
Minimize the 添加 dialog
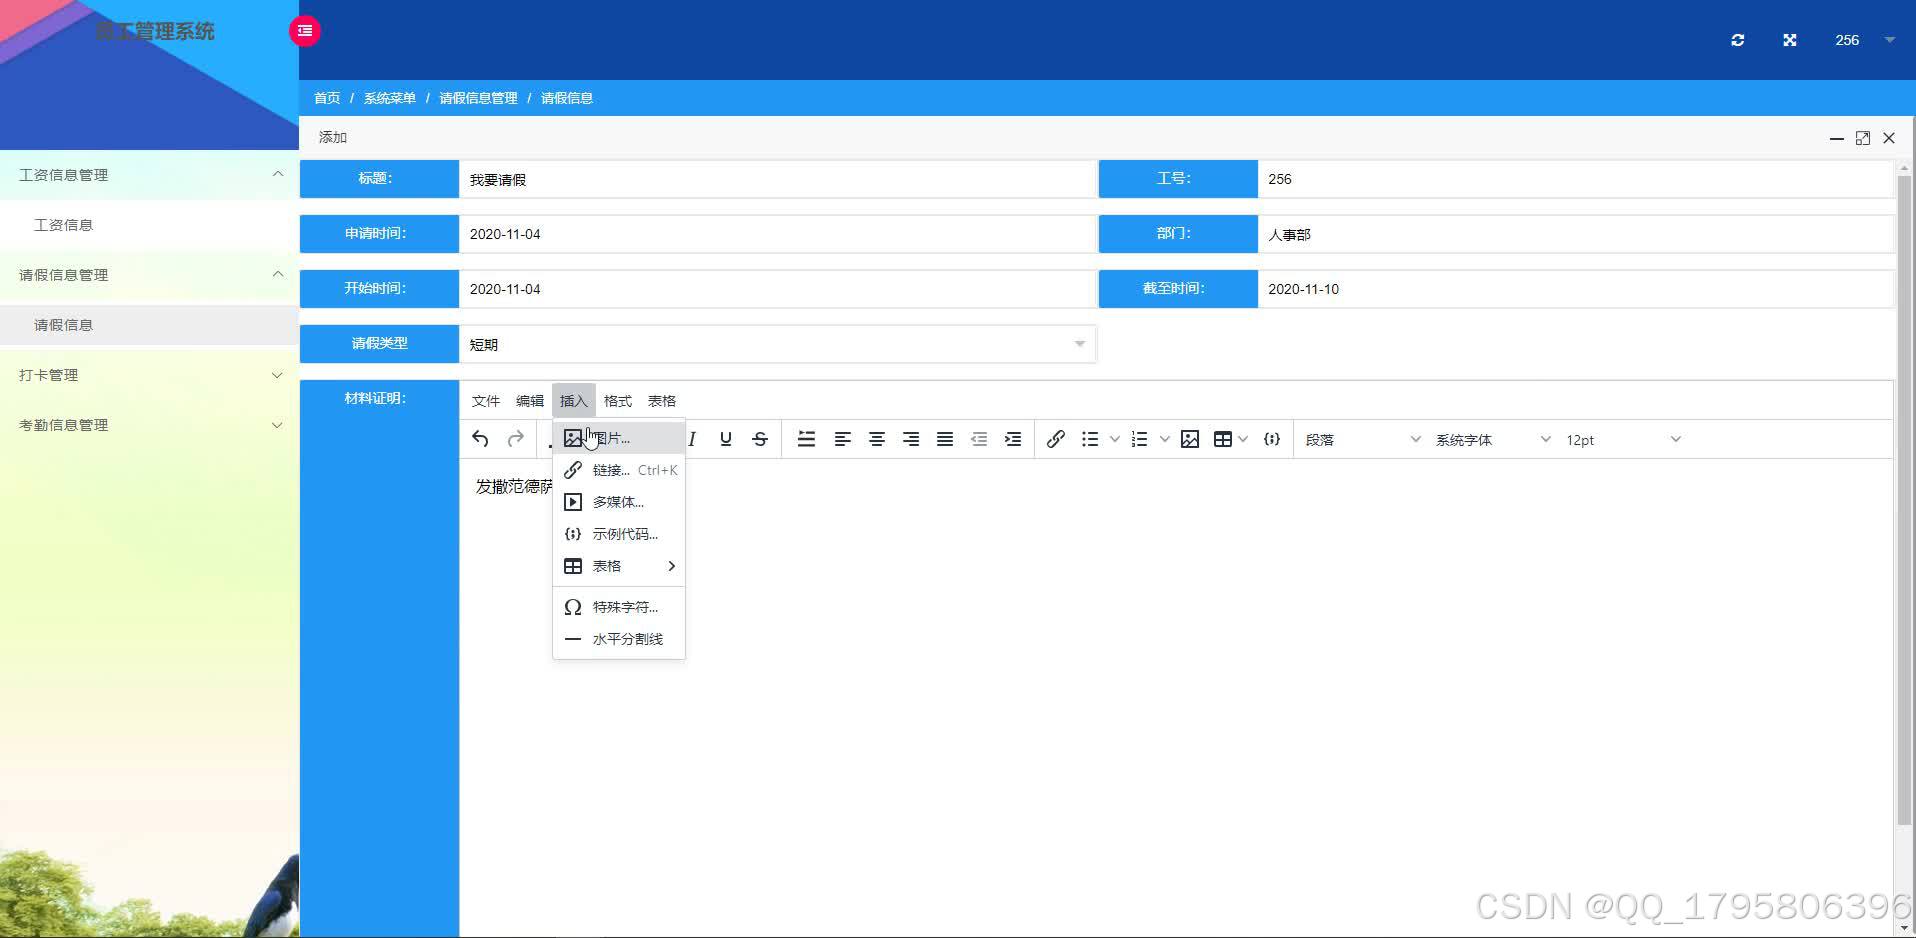point(1837,138)
